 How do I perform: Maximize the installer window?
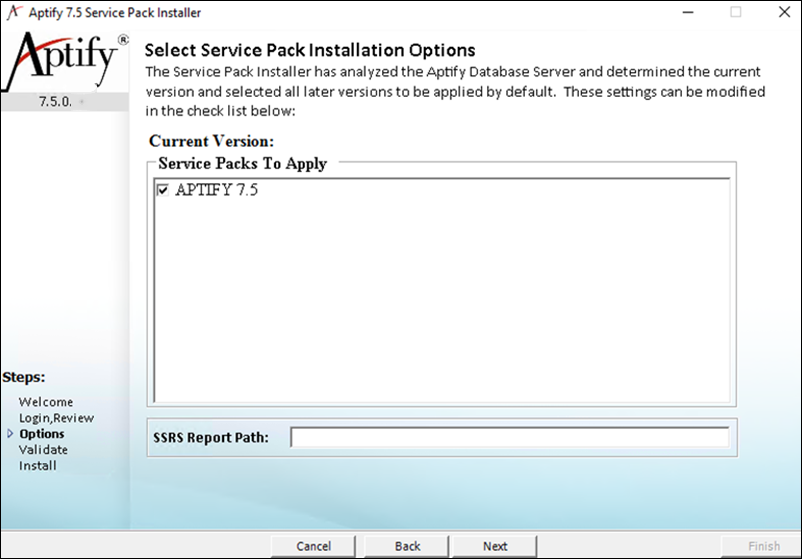(x=735, y=13)
